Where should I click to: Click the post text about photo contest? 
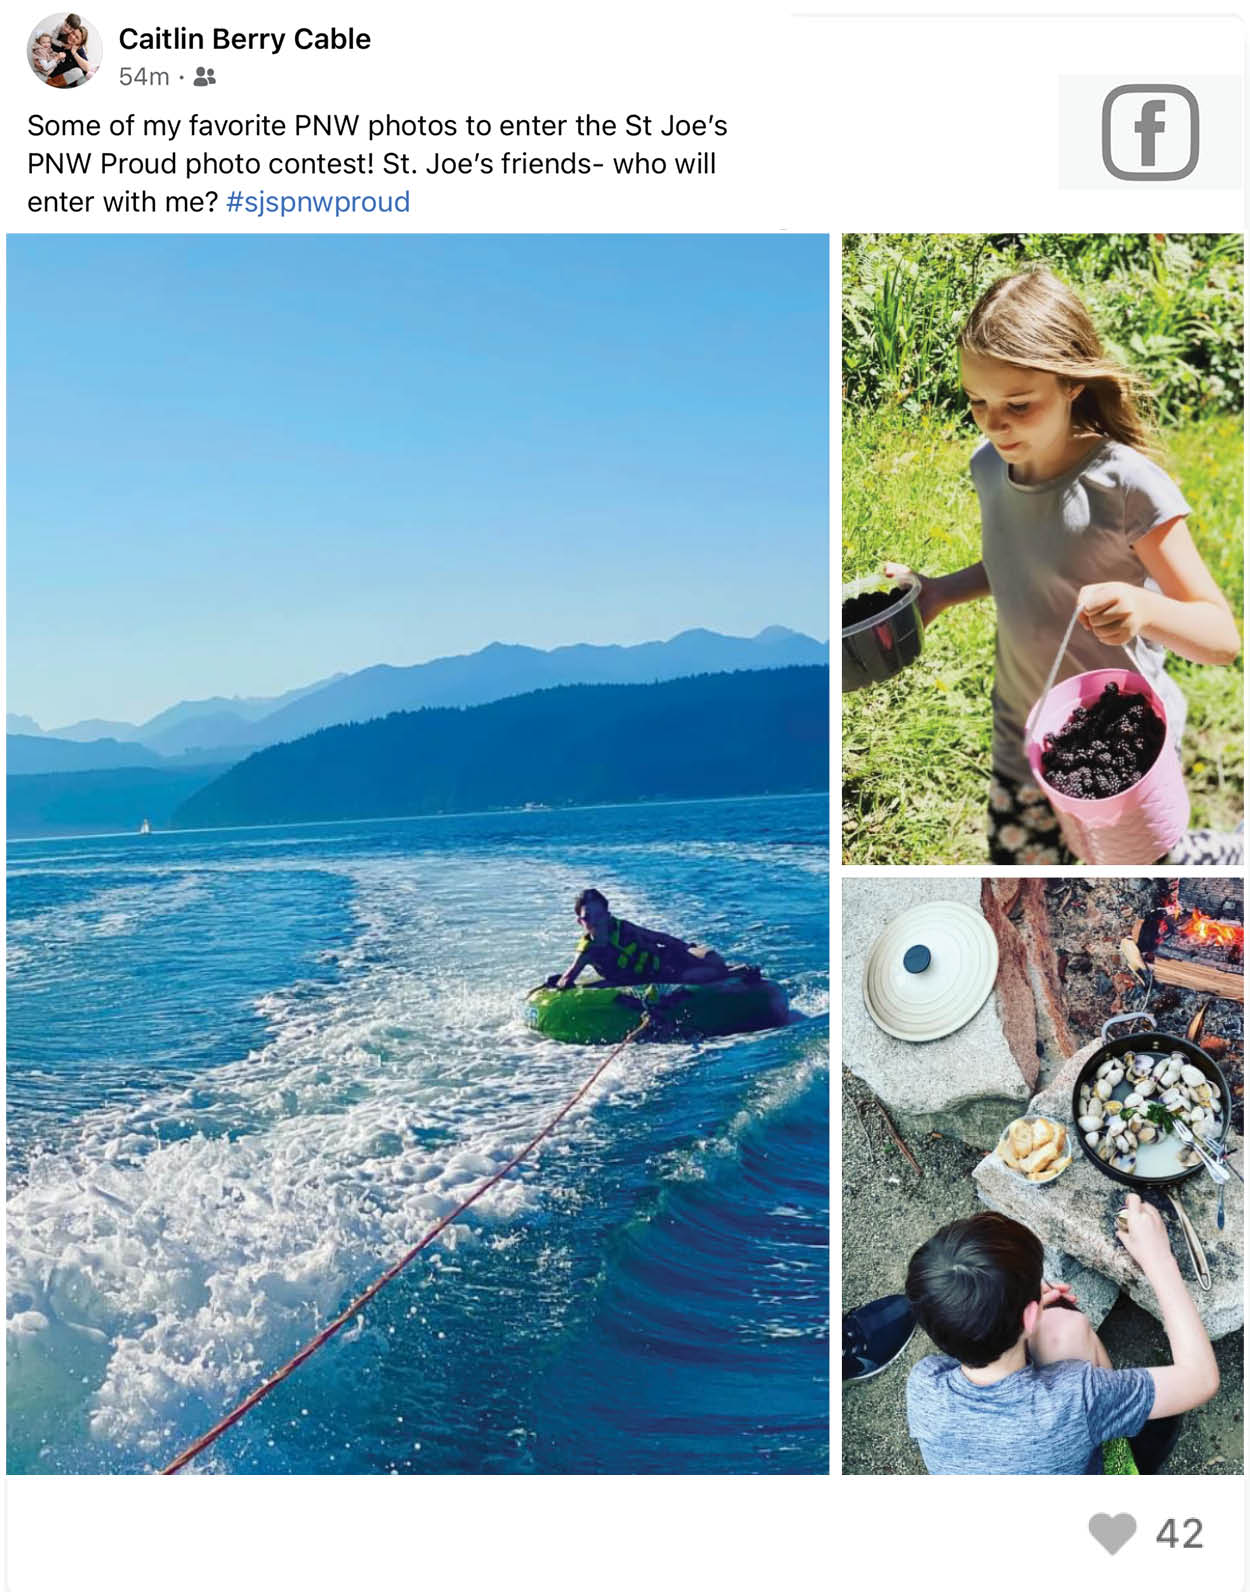point(377,164)
